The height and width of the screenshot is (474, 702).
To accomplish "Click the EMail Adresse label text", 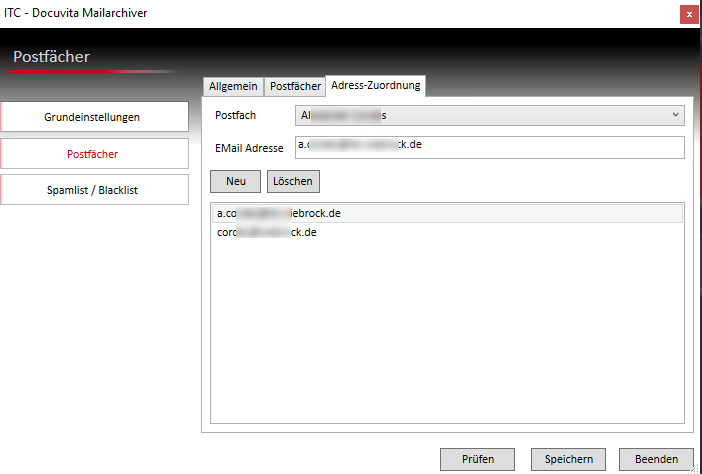I will tap(250, 148).
